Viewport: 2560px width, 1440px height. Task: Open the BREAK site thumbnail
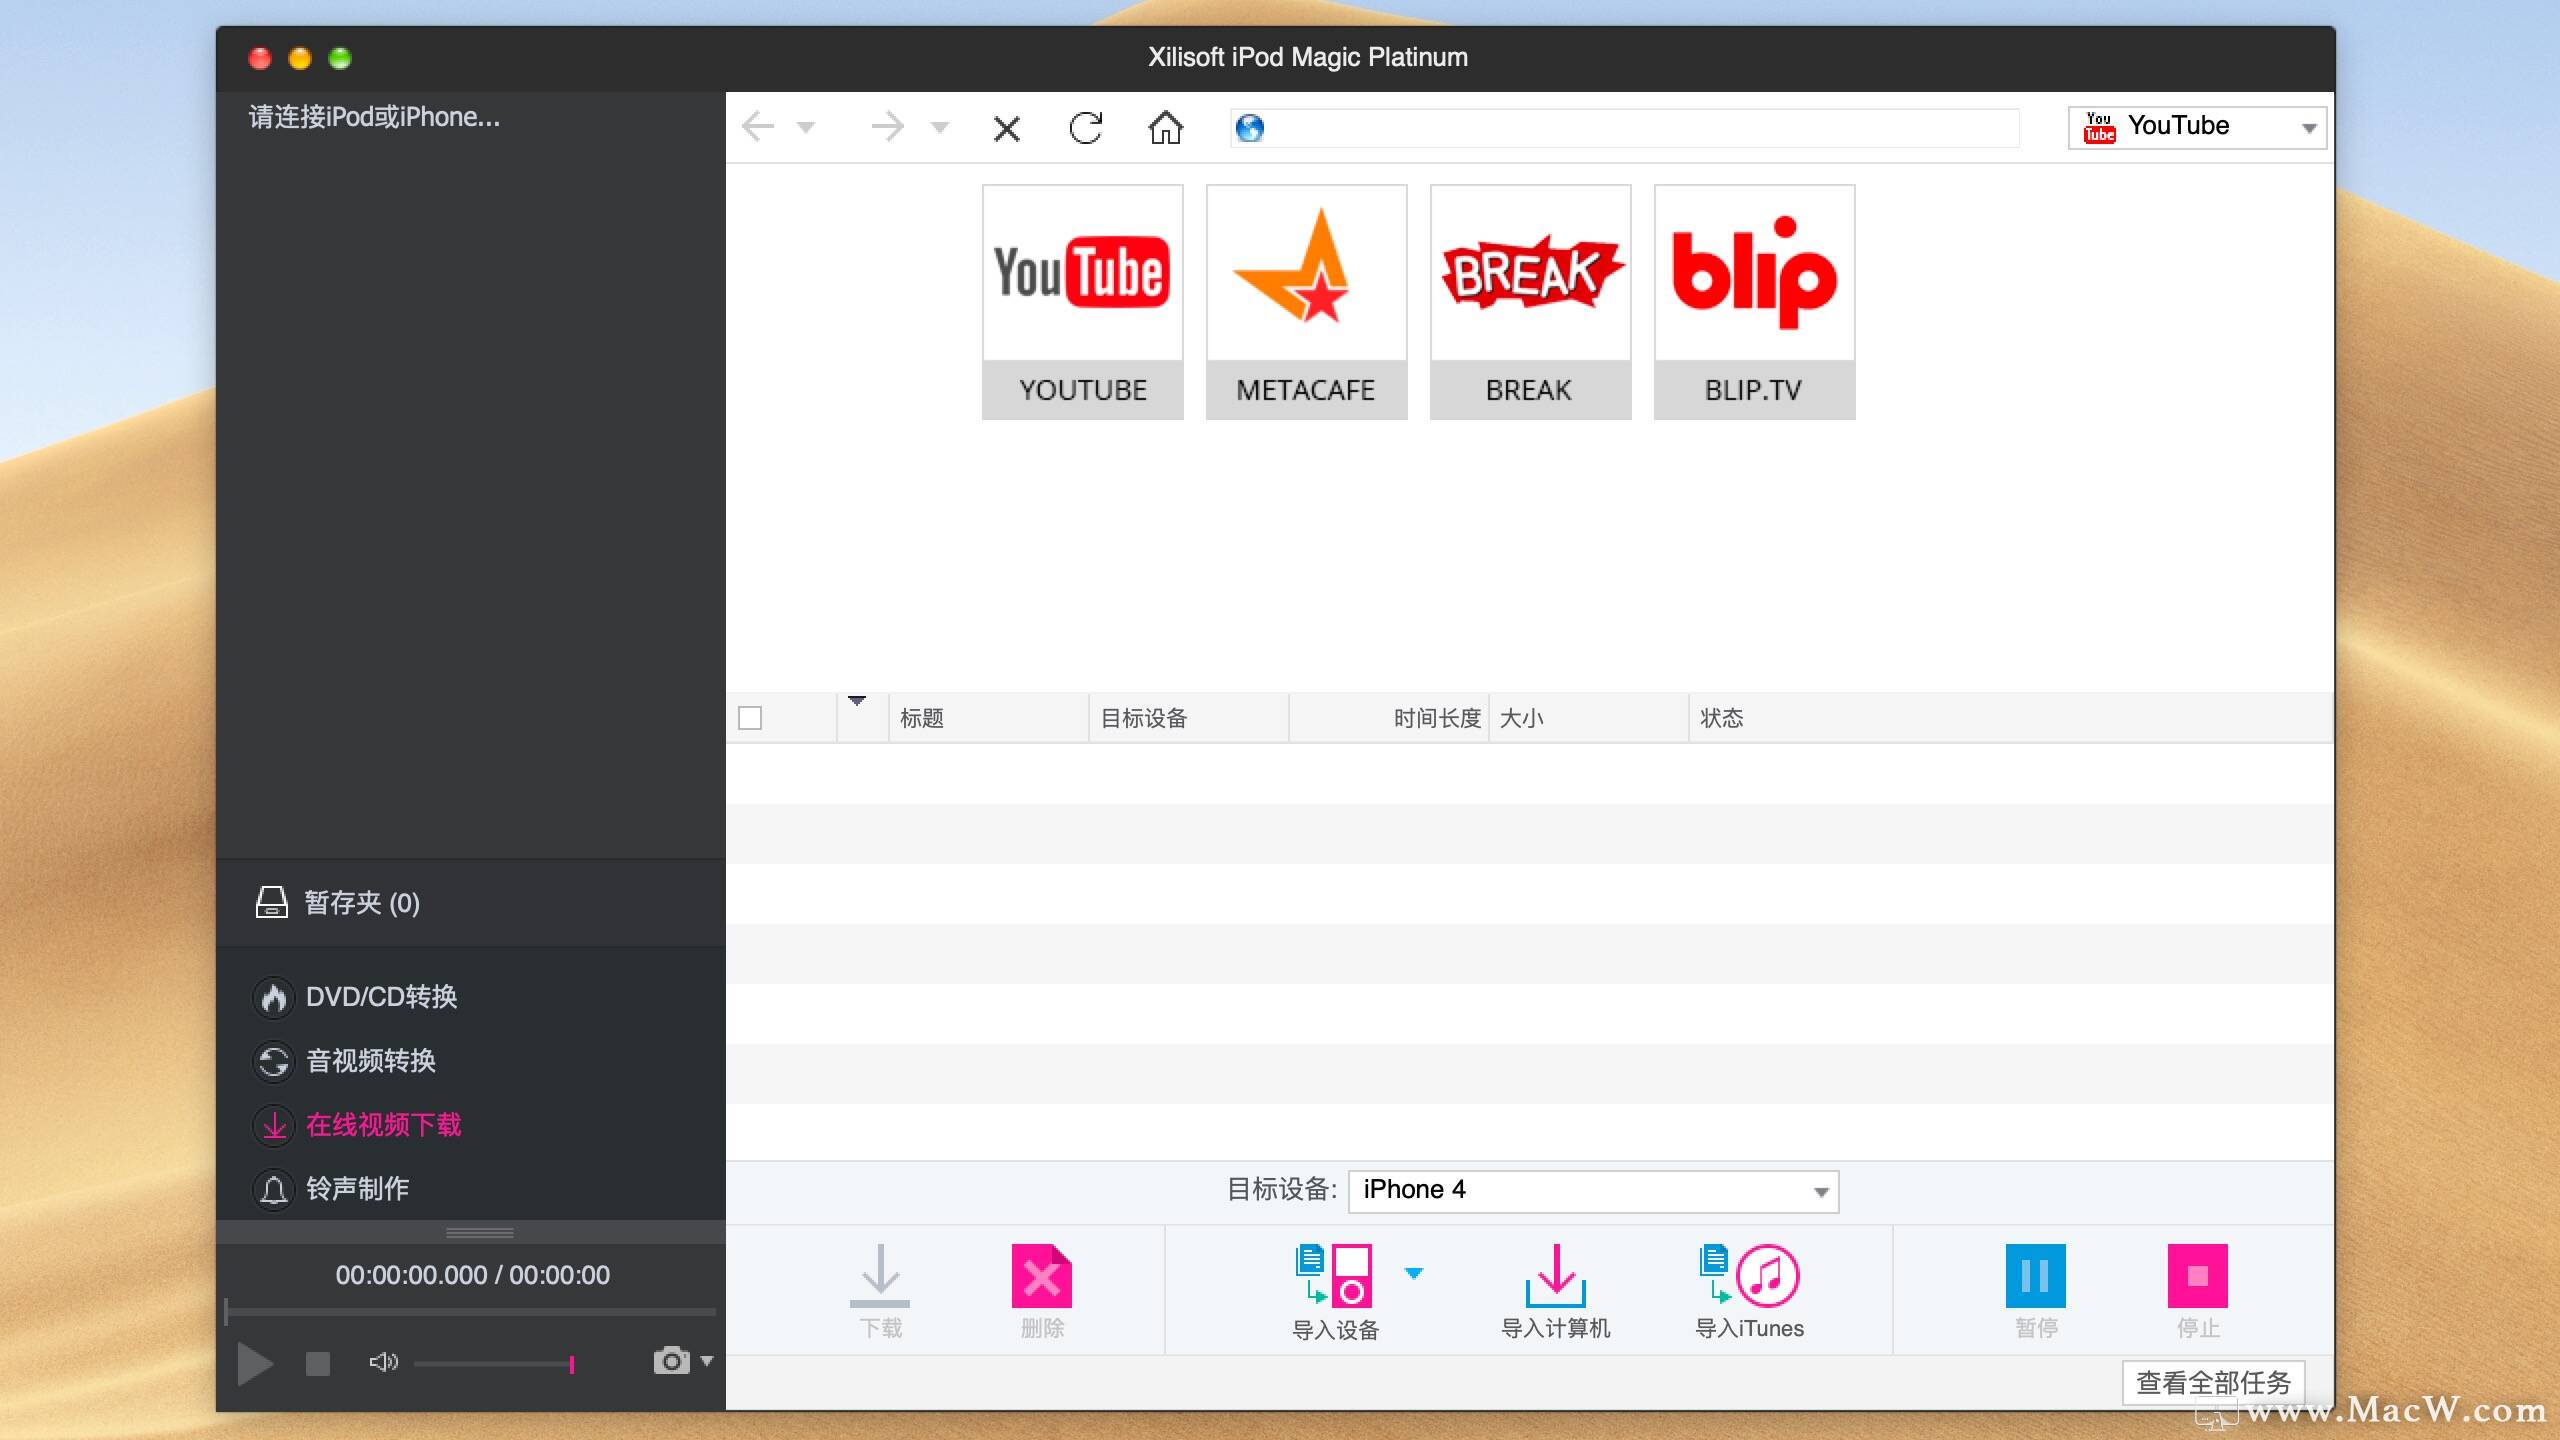coord(1531,302)
